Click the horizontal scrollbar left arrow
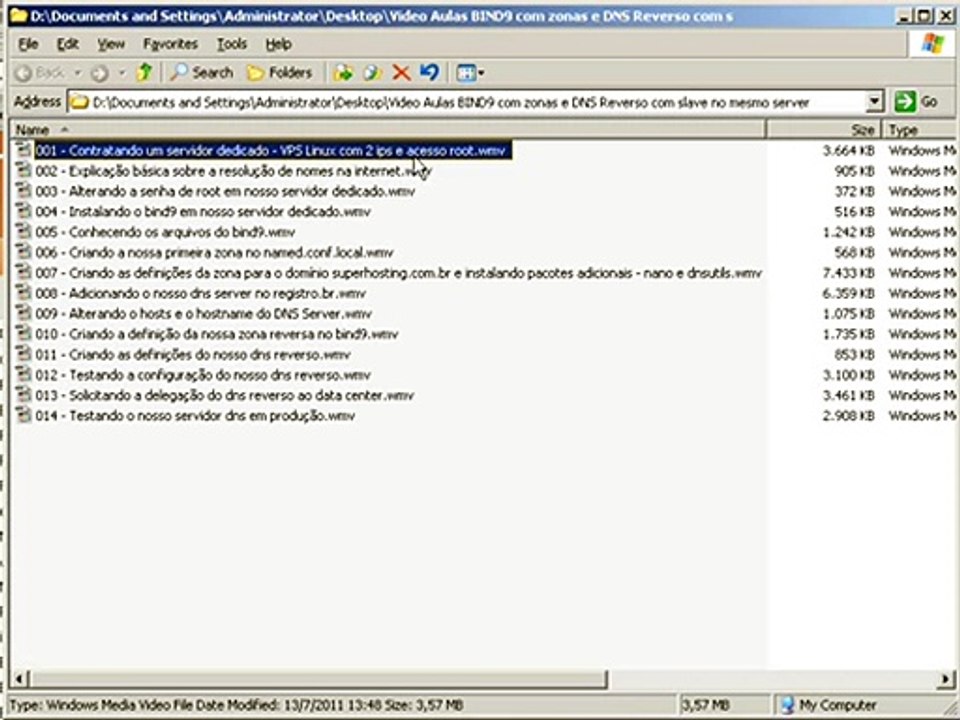The height and width of the screenshot is (720, 960). [x=19, y=678]
